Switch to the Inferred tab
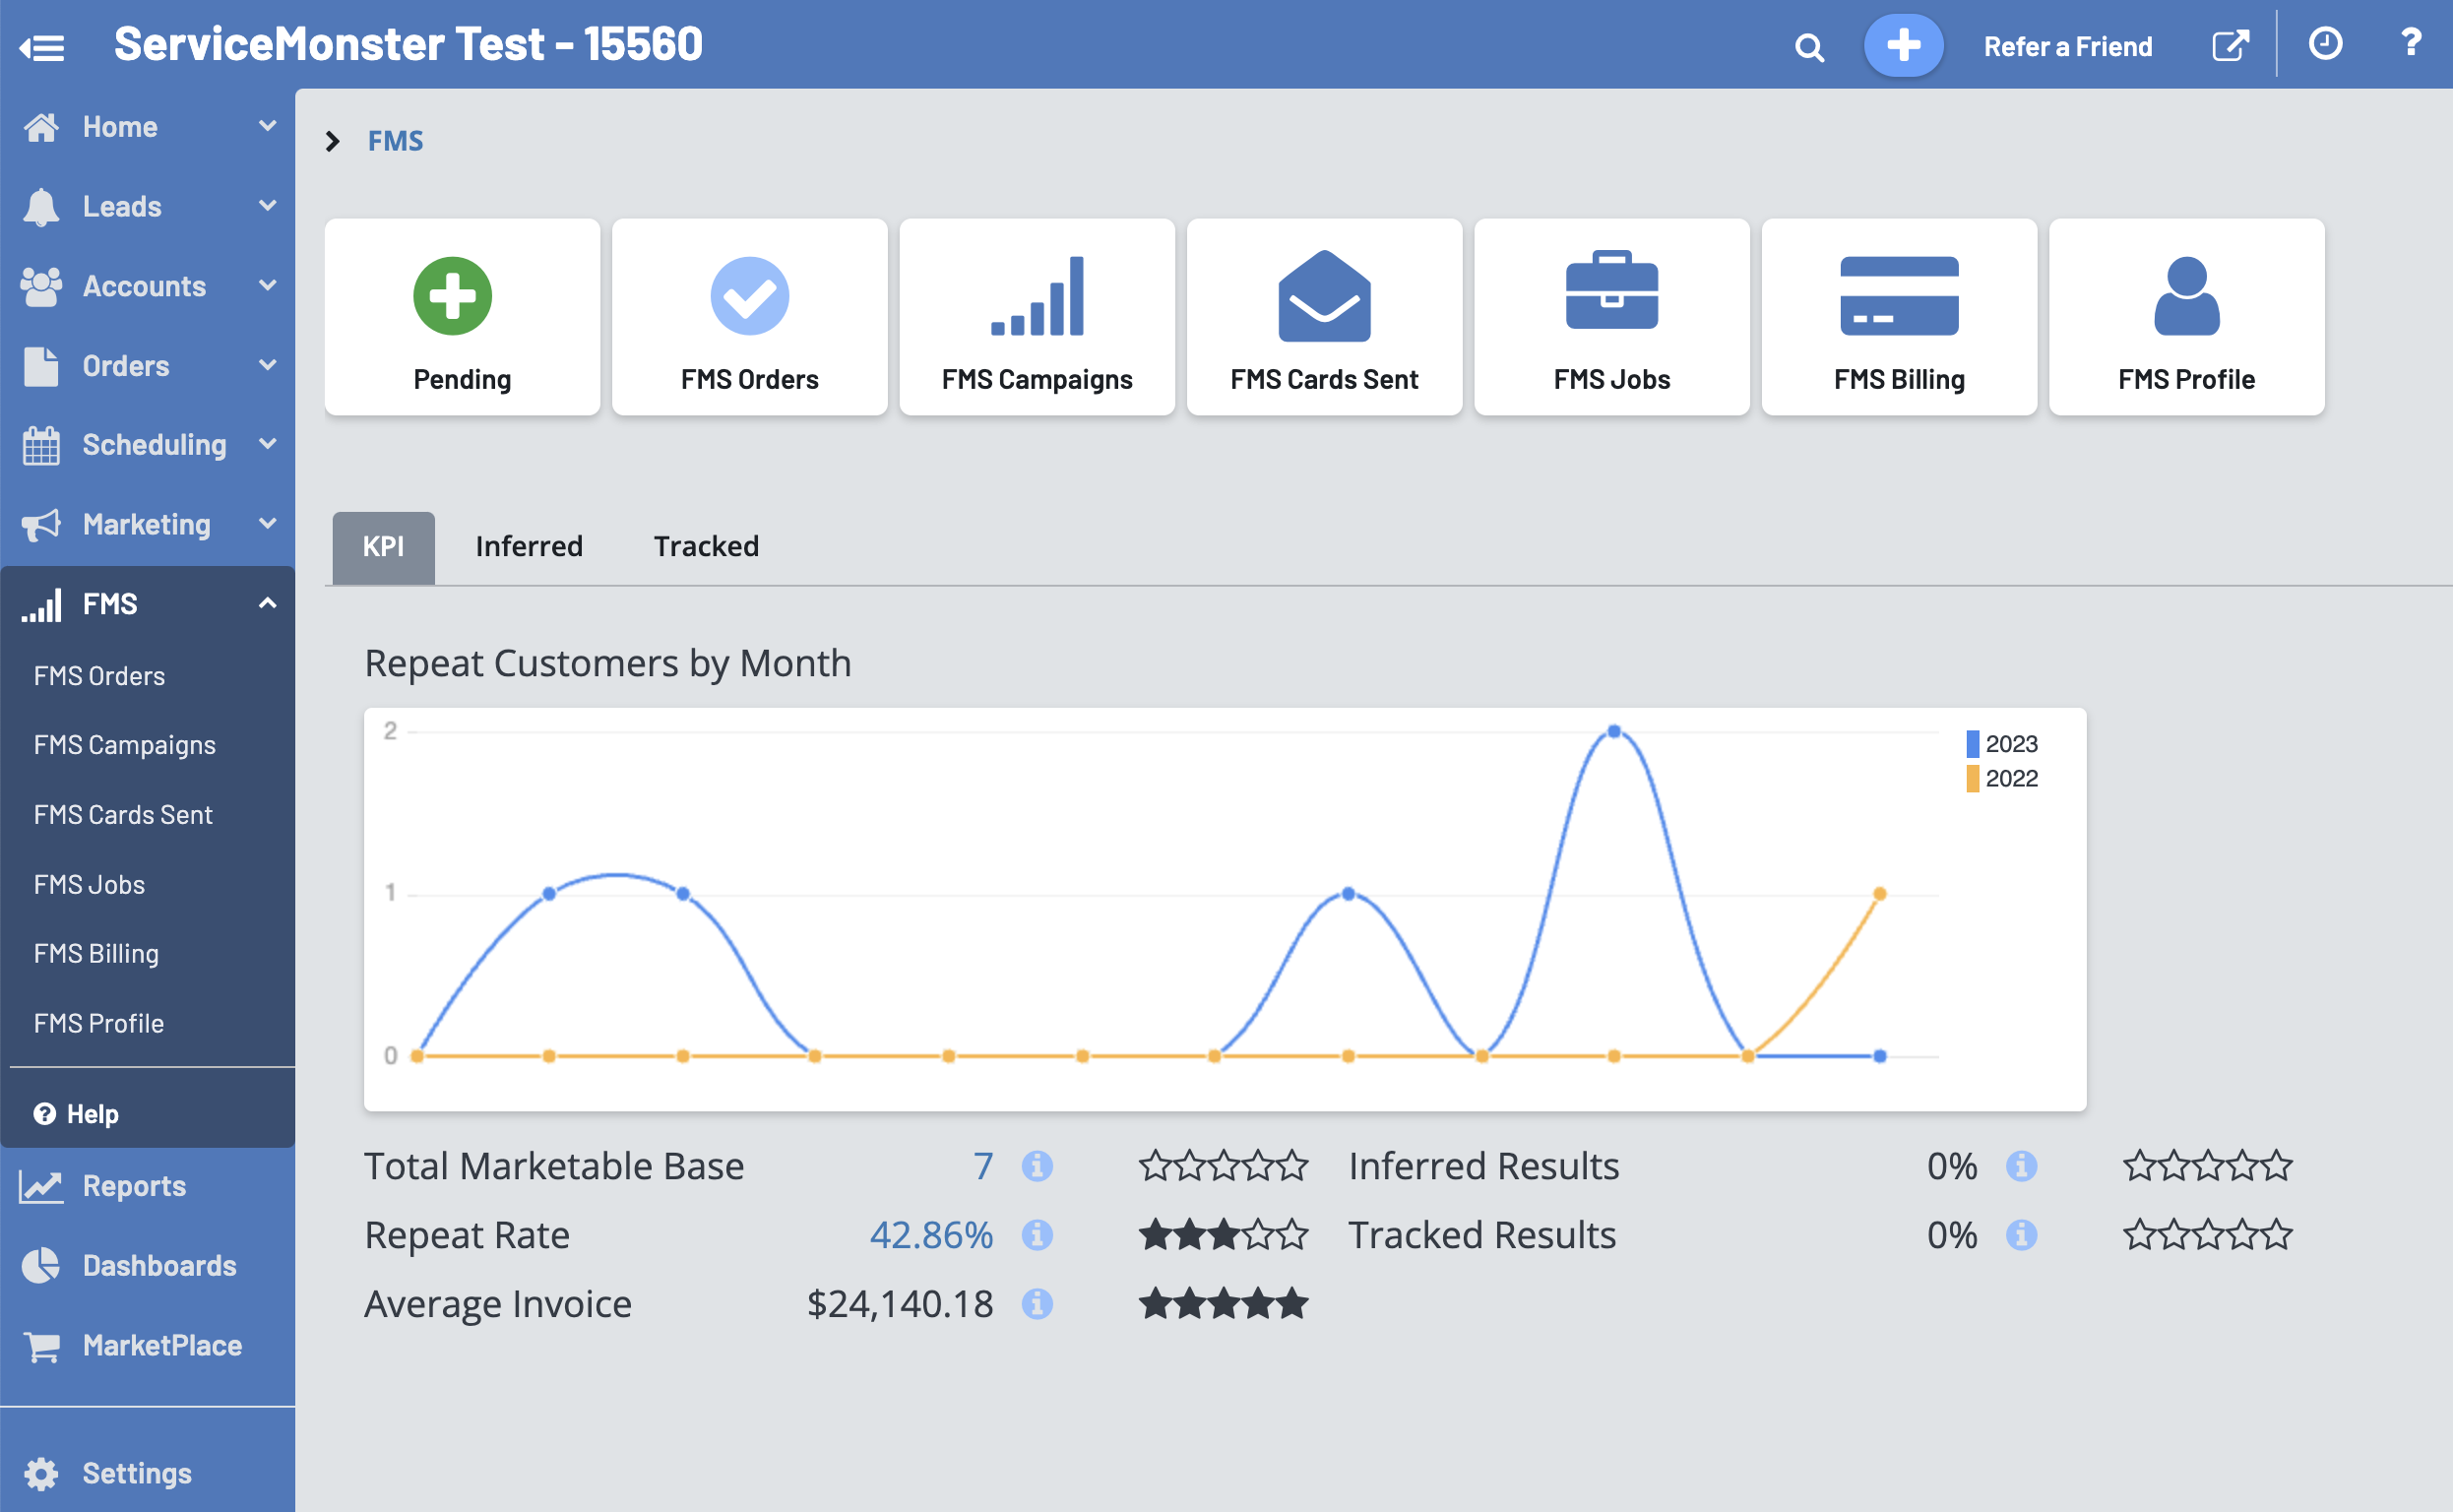This screenshot has width=2453, height=1512. coord(529,546)
